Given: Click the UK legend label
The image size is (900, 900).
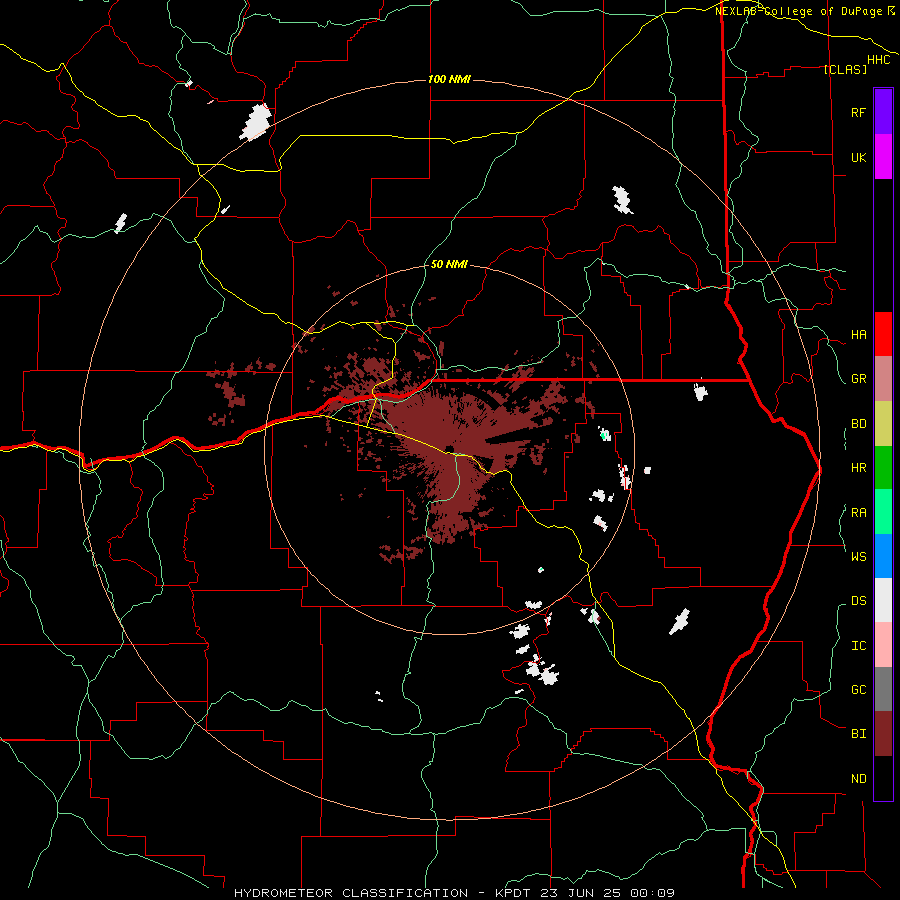Looking at the screenshot, I should tap(858, 157).
